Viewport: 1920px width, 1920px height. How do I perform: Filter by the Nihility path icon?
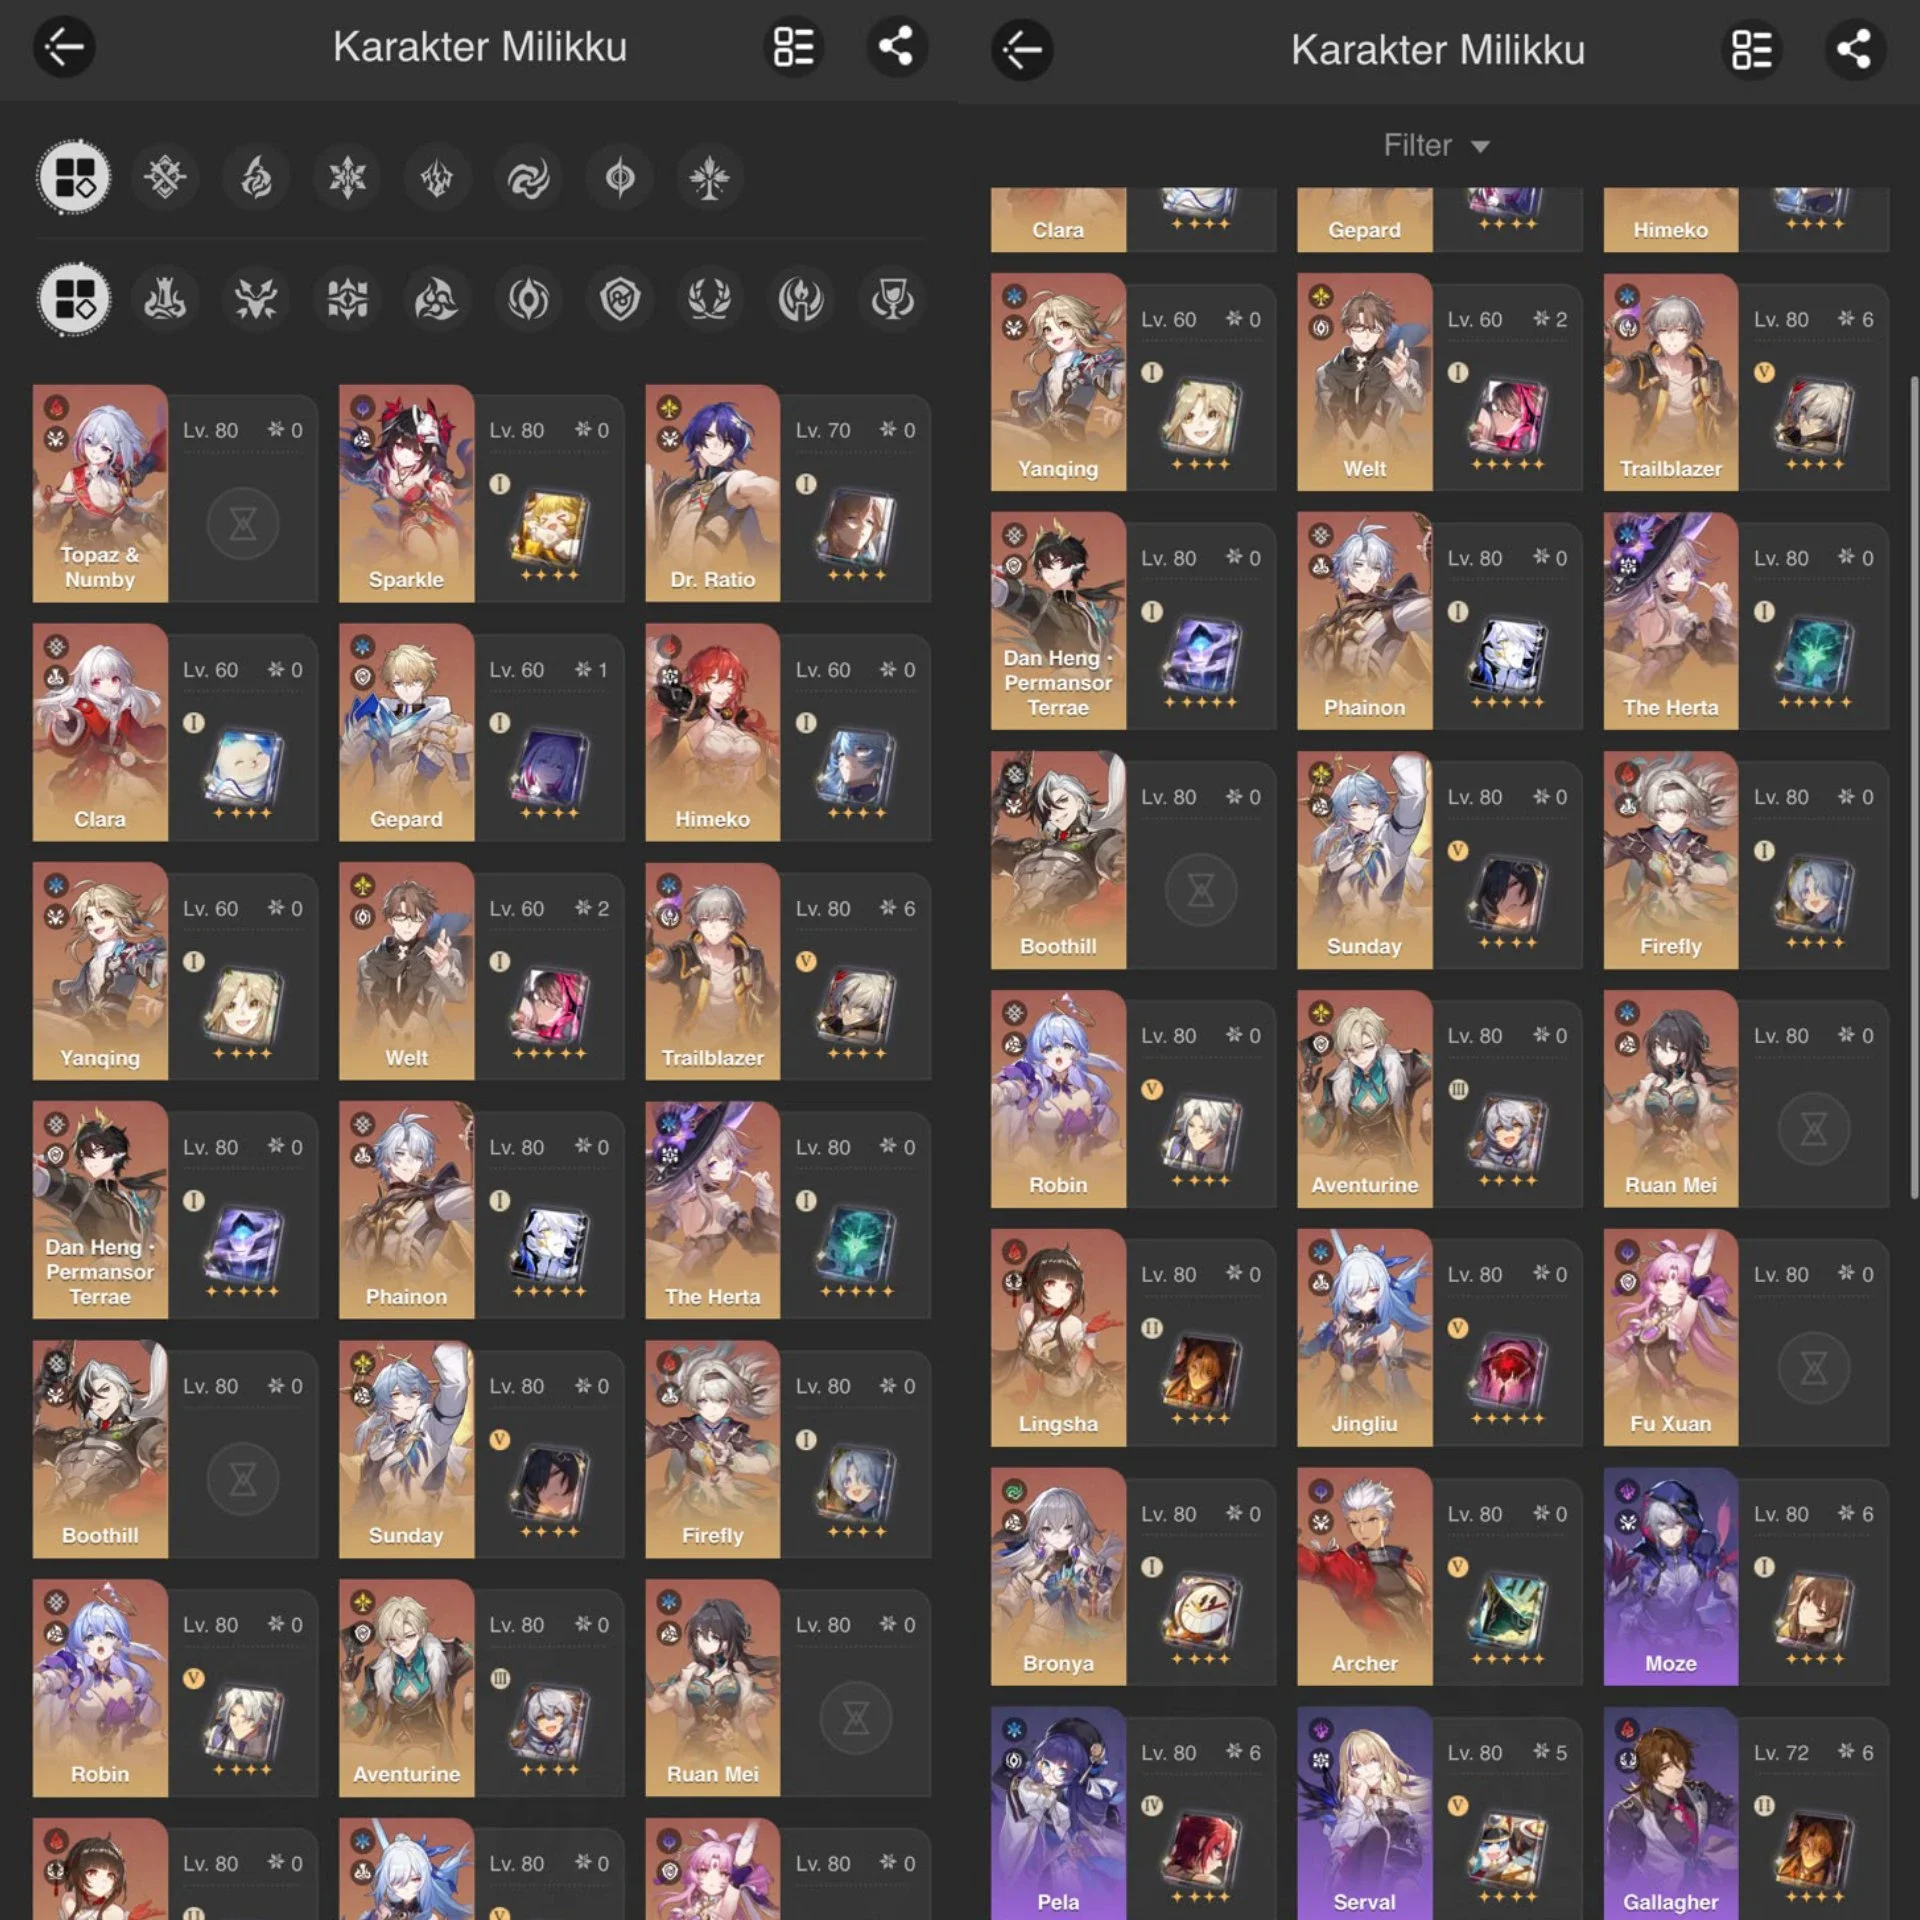[x=528, y=299]
